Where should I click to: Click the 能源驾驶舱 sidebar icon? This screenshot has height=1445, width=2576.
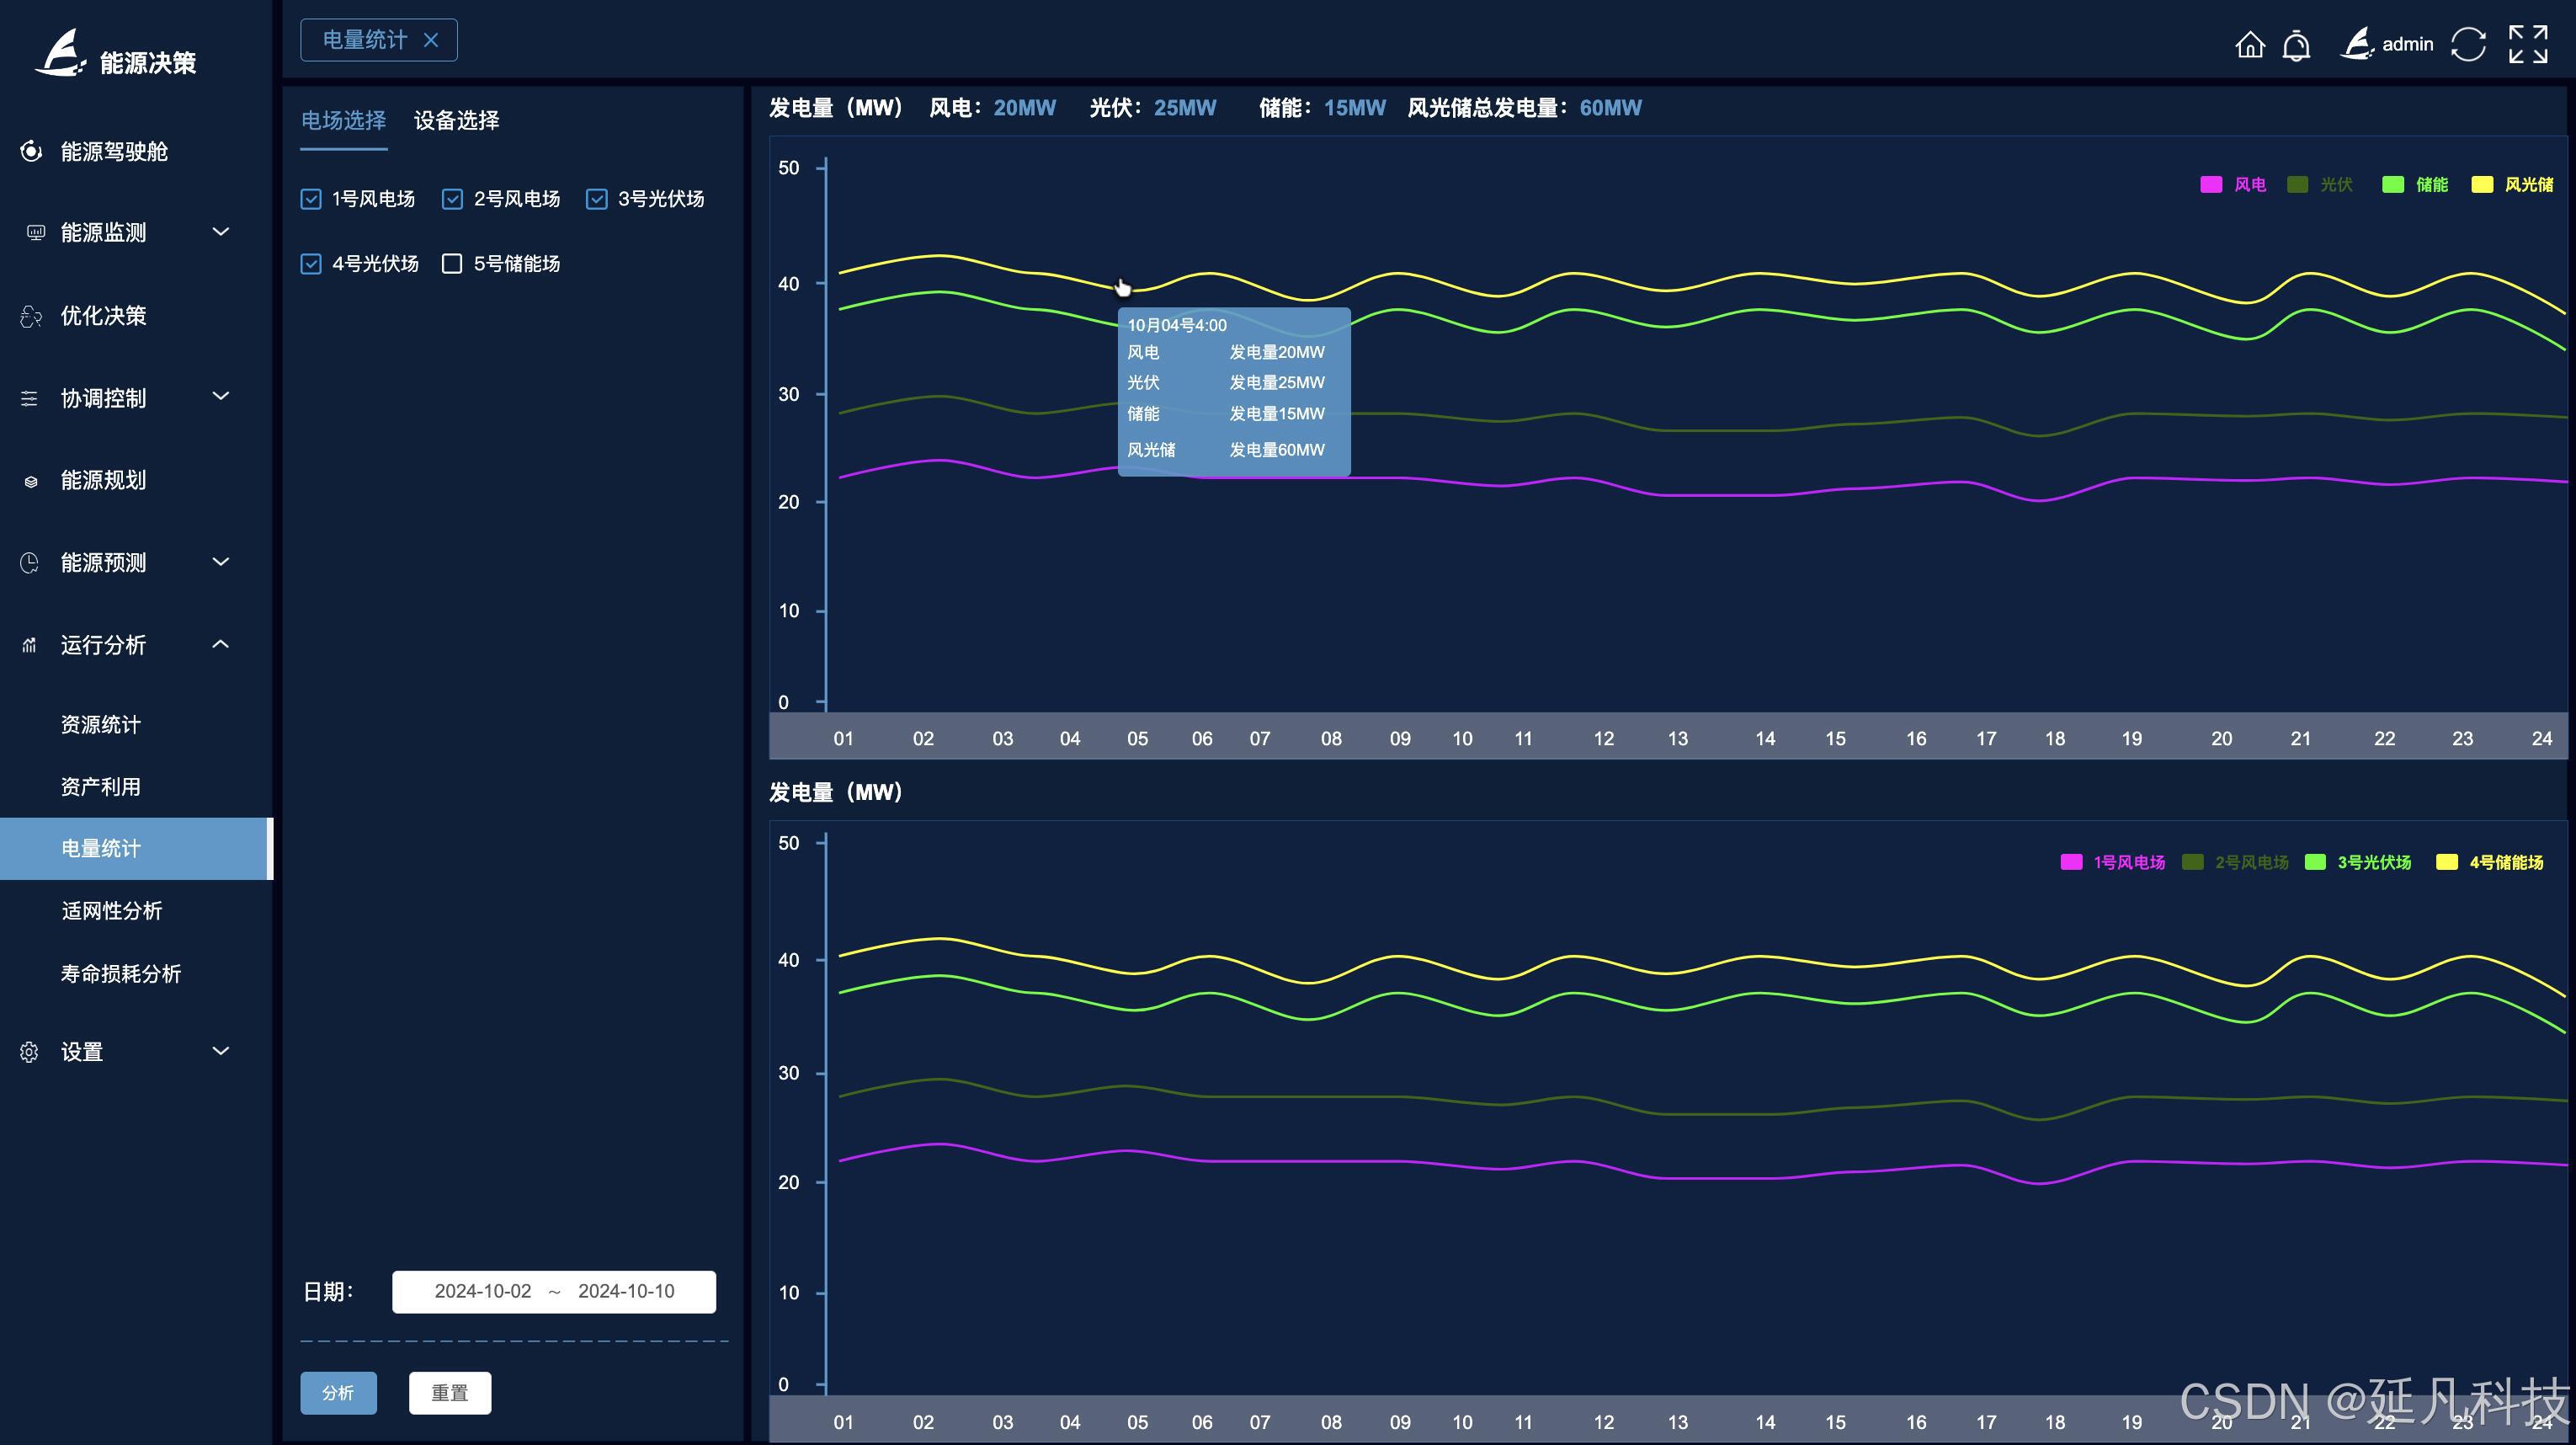pyautogui.click(x=31, y=151)
